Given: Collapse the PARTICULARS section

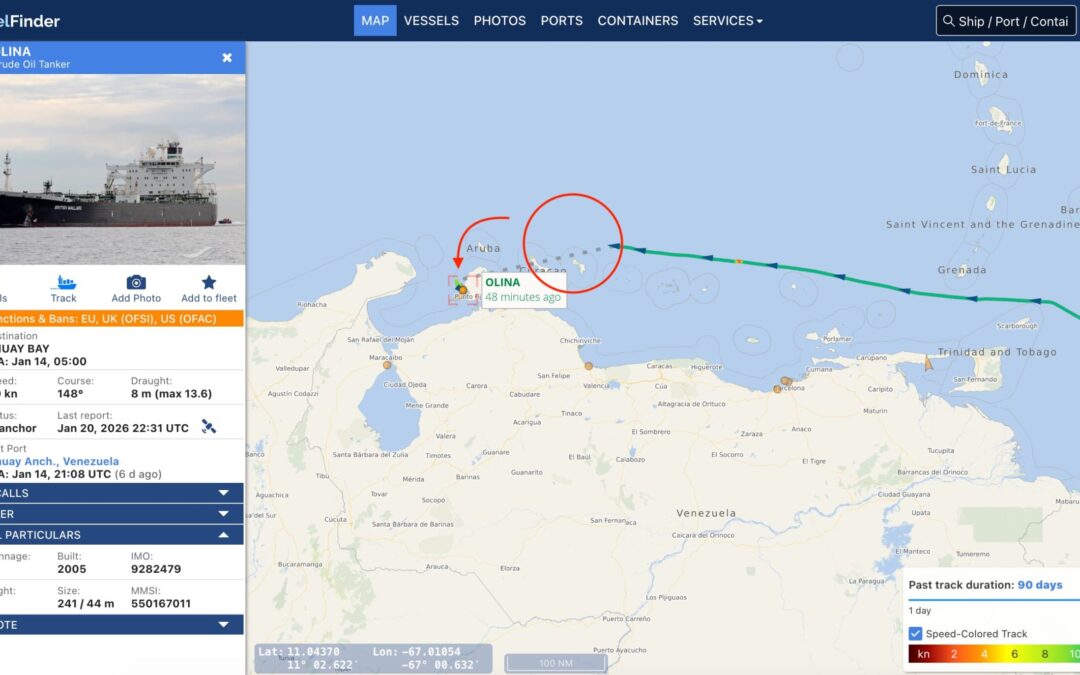Looking at the screenshot, I should [223, 534].
